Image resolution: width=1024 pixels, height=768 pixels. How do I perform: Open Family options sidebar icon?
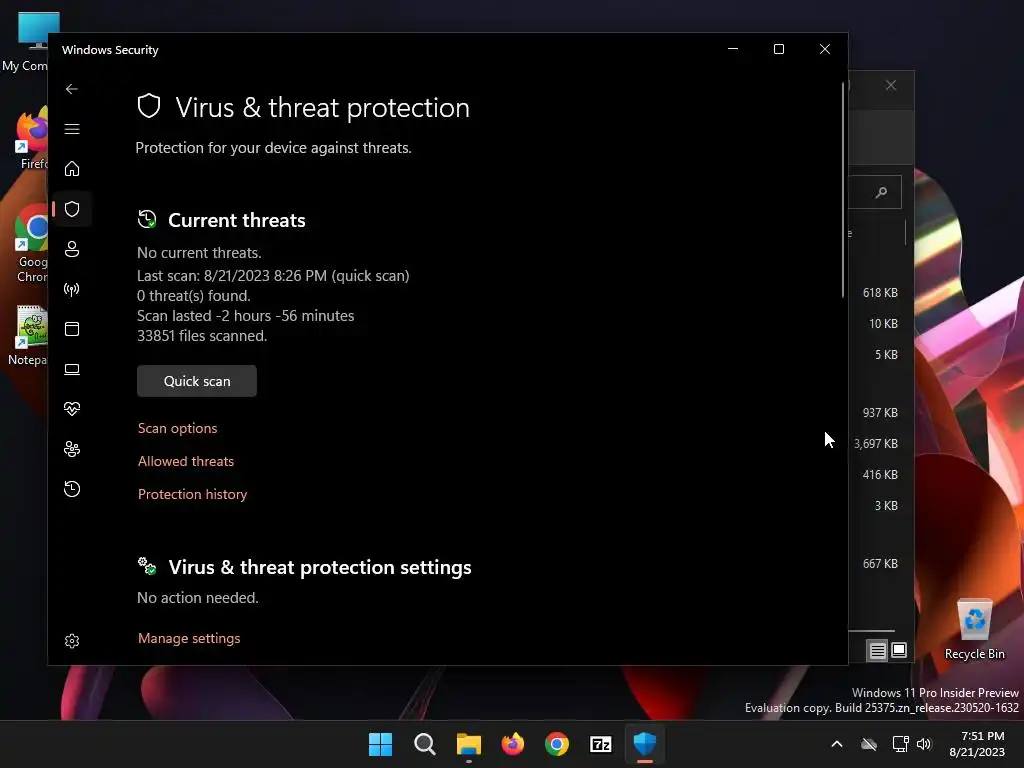tap(72, 449)
